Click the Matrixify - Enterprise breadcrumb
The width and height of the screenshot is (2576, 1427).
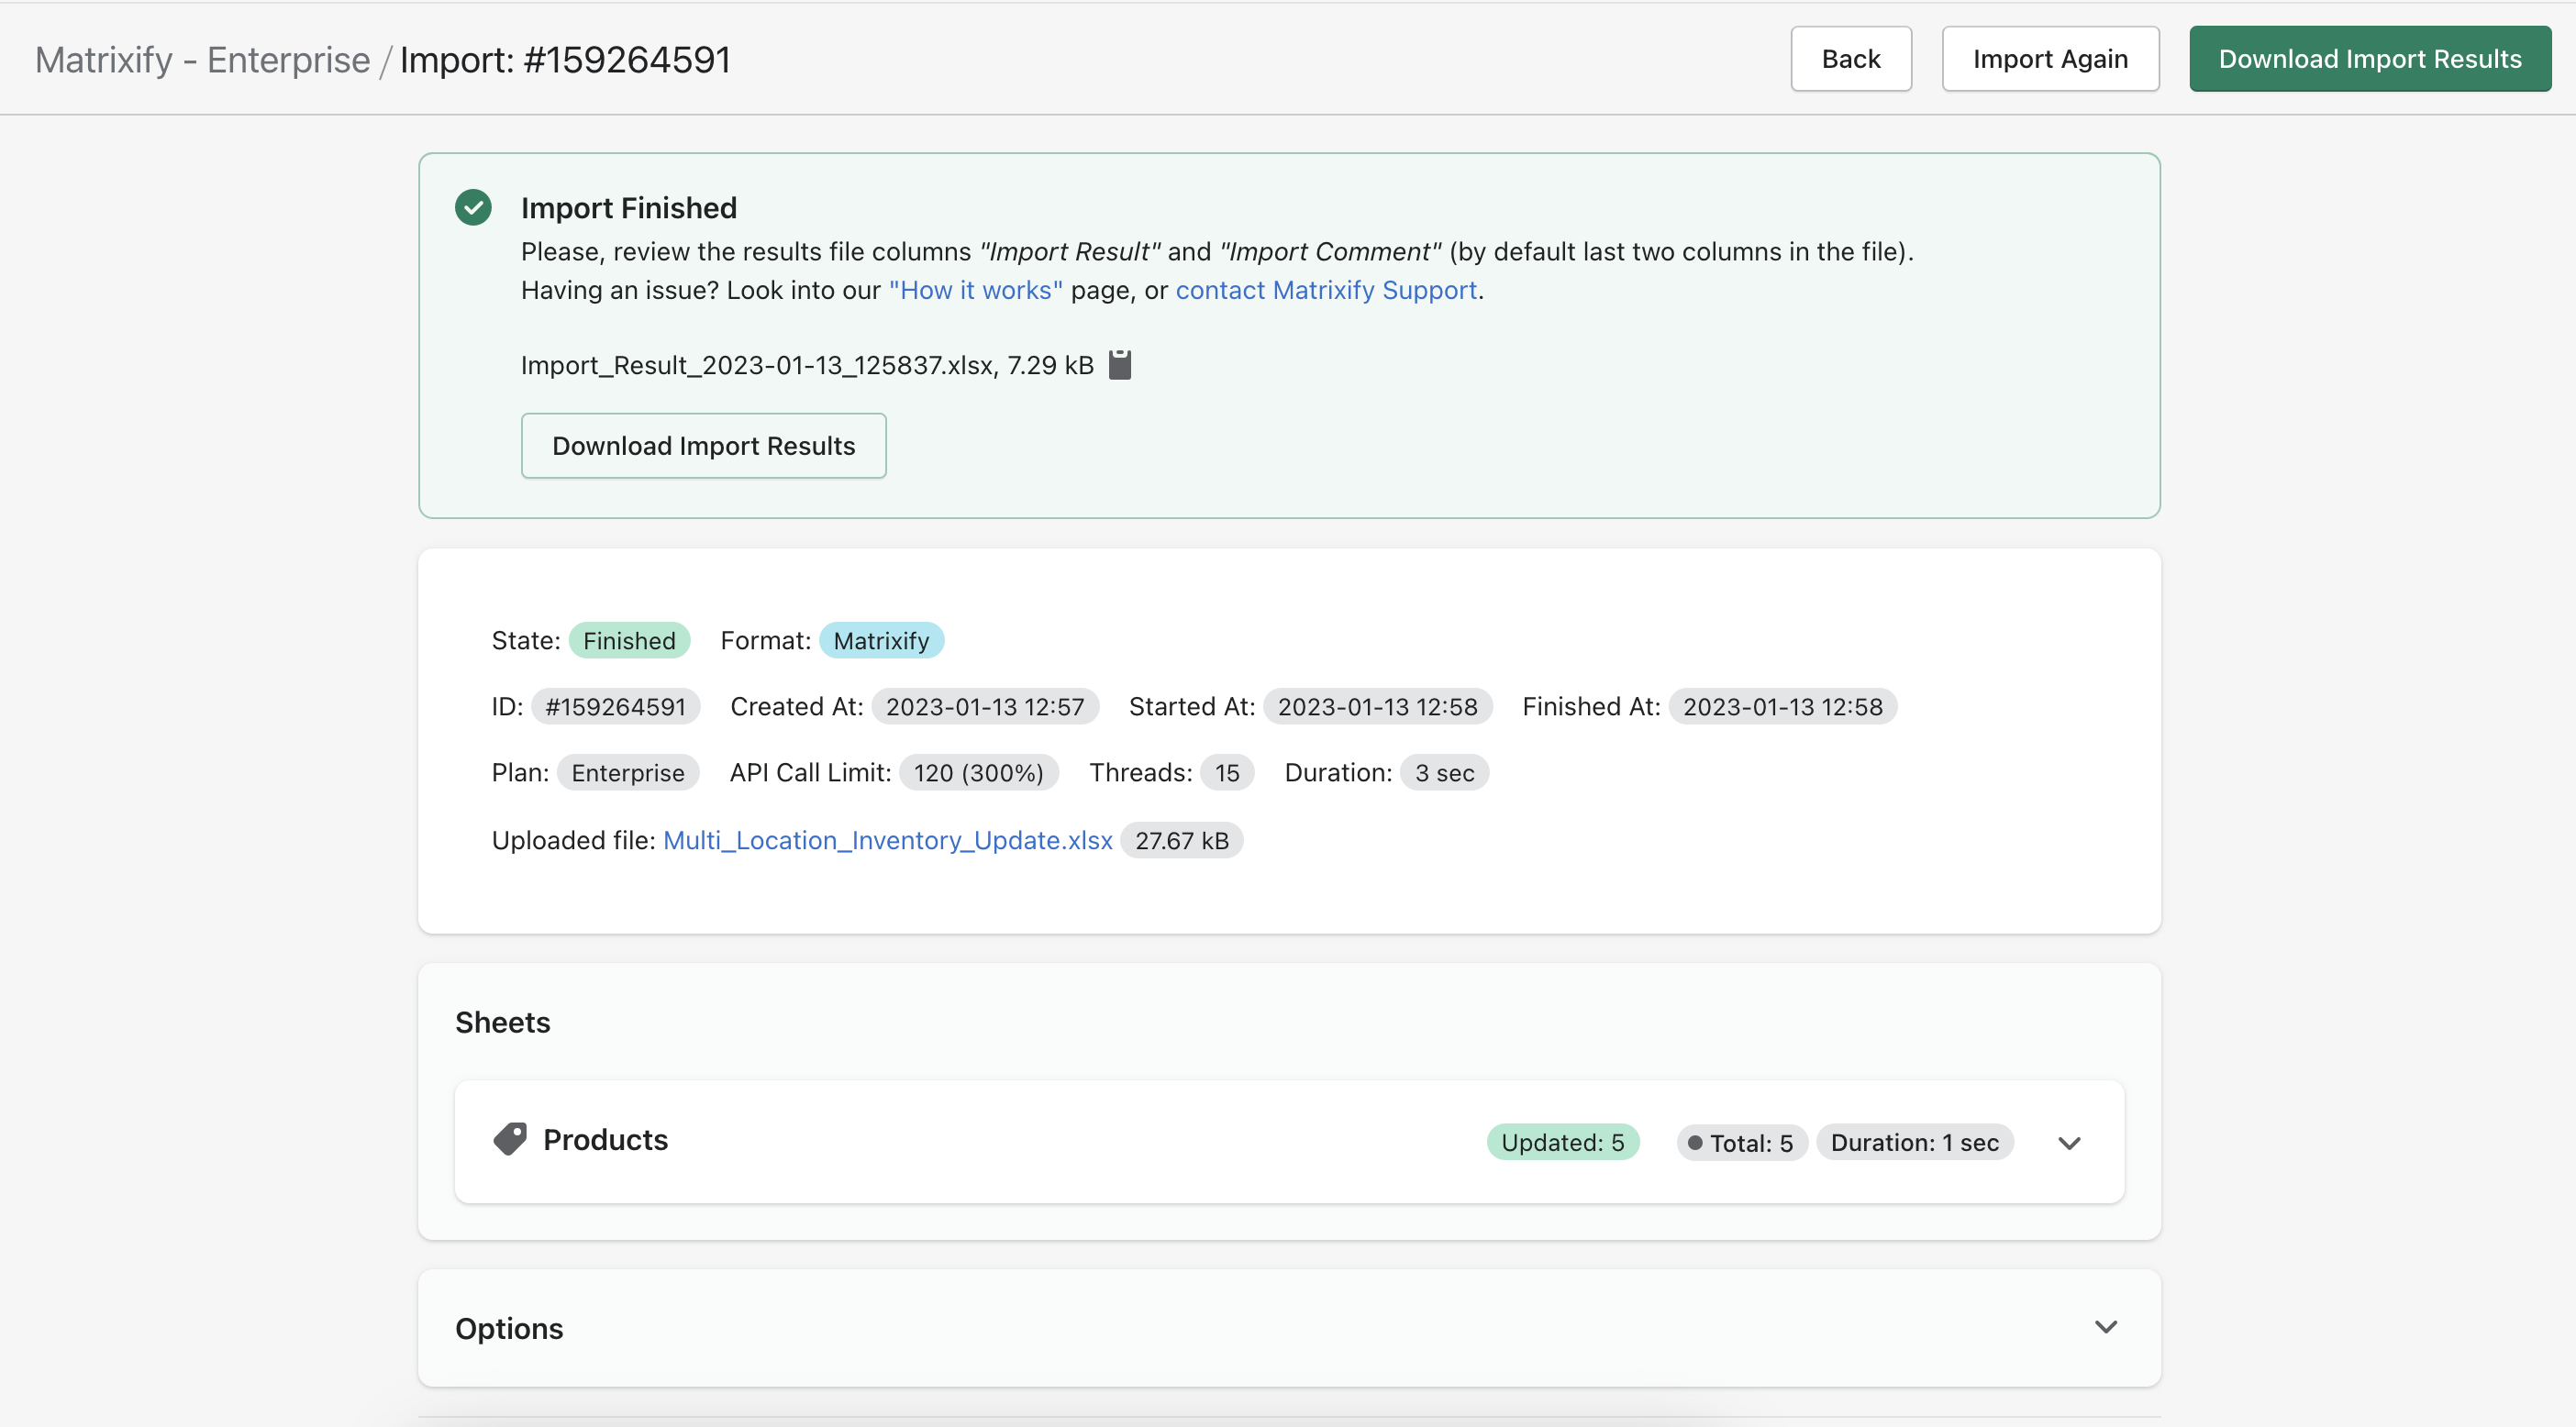click(202, 60)
